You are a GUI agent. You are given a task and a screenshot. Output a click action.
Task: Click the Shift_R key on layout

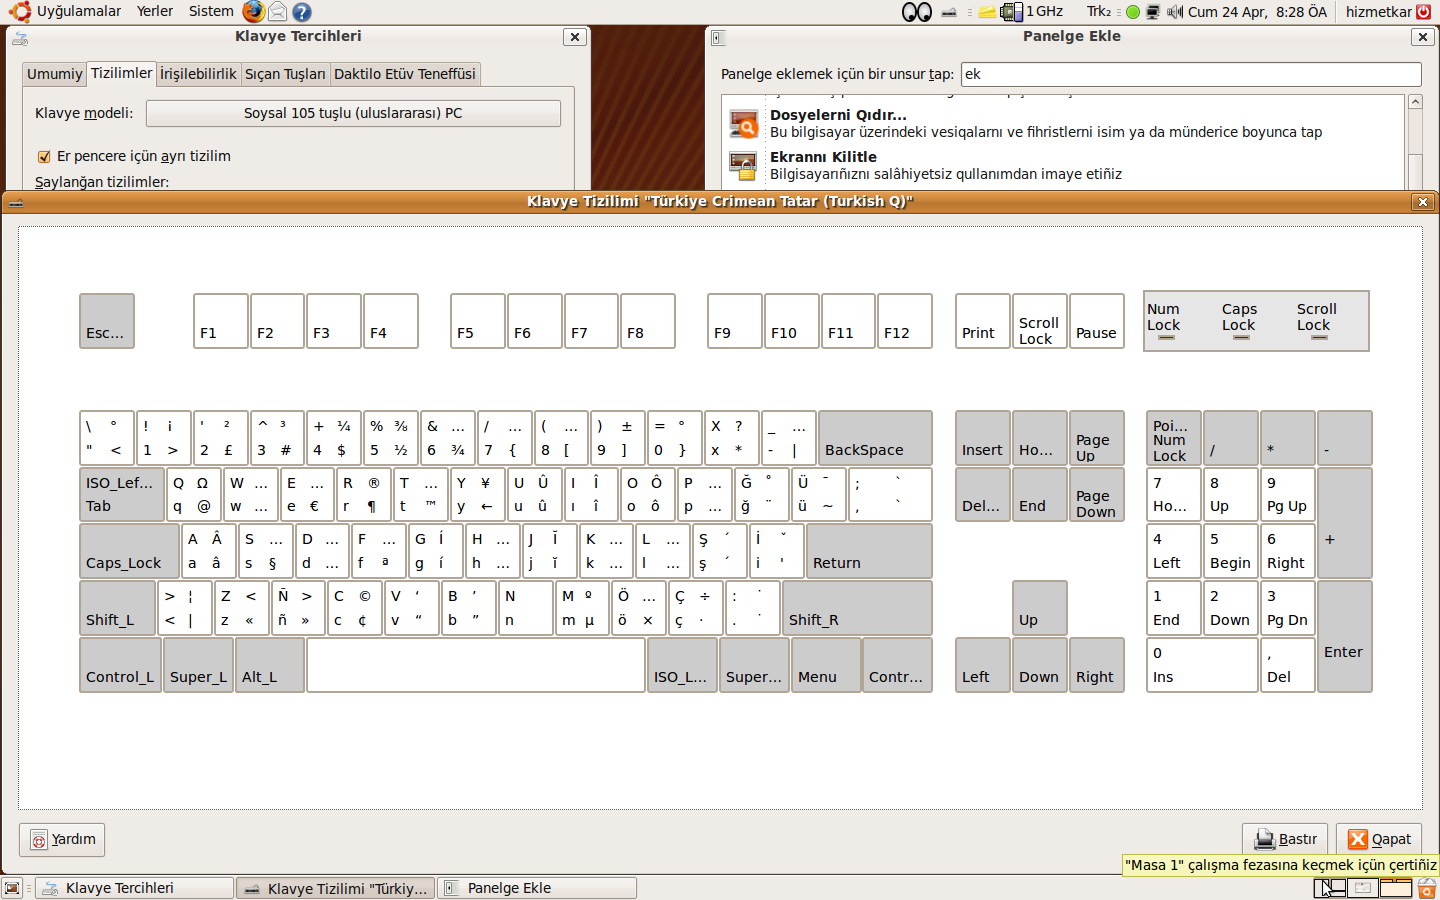coord(857,608)
